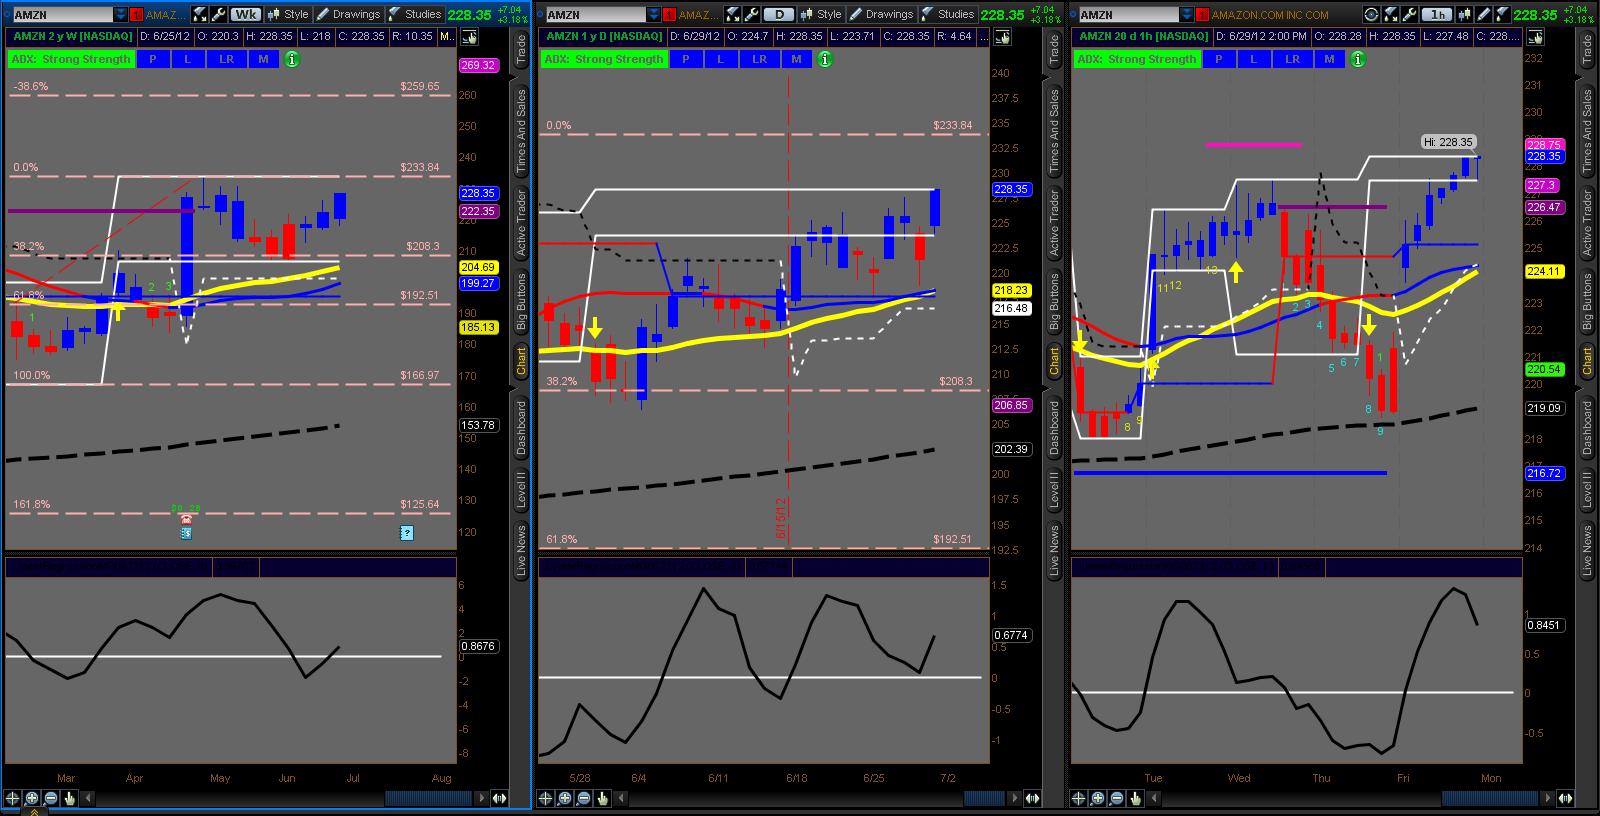Screen dimensions: 1600x816
Task: Open Dashboard tab of hourly chart
Action: coord(1587,427)
